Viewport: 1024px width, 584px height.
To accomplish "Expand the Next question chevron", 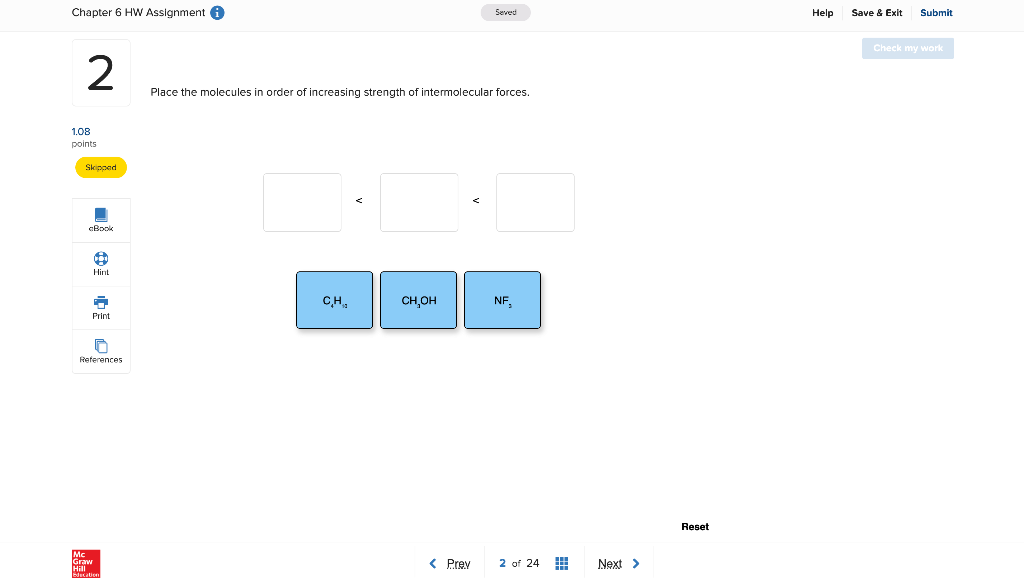I will [634, 563].
